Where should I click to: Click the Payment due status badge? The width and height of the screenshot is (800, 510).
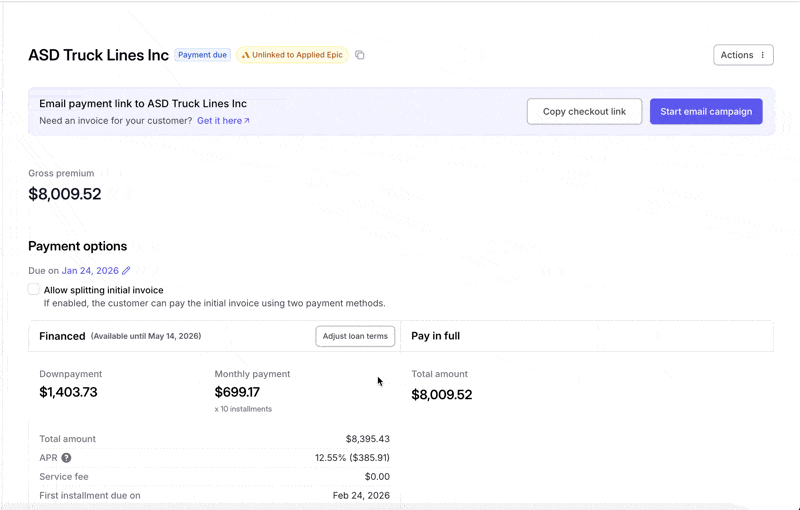point(203,55)
